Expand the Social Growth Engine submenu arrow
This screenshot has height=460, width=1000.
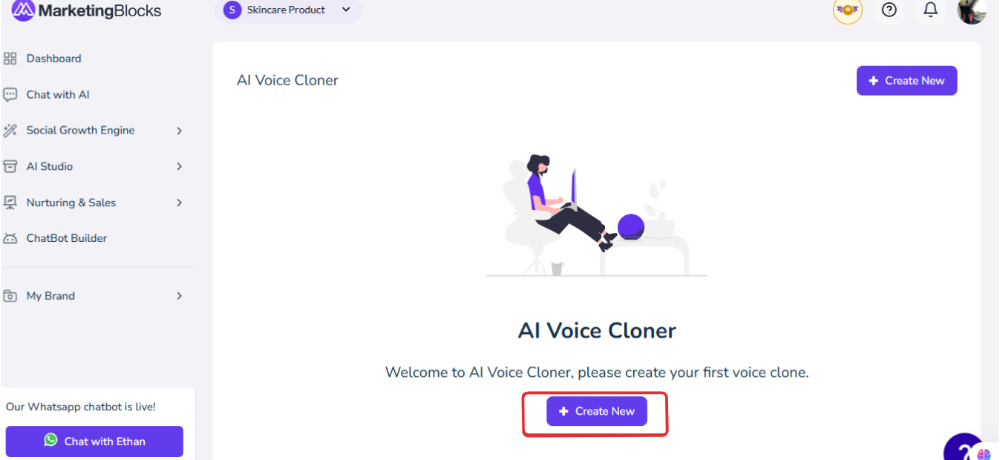pyautogui.click(x=179, y=131)
